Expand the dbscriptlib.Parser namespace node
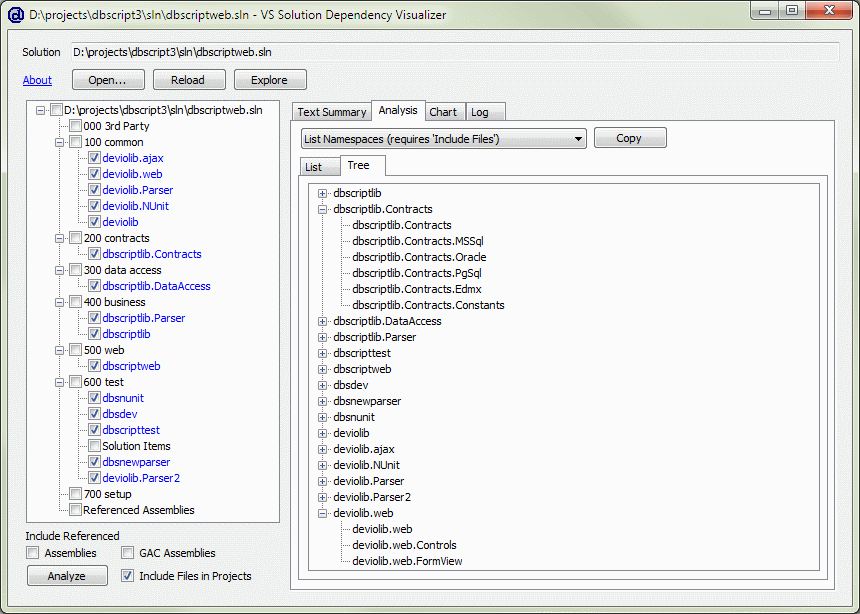 (x=322, y=337)
